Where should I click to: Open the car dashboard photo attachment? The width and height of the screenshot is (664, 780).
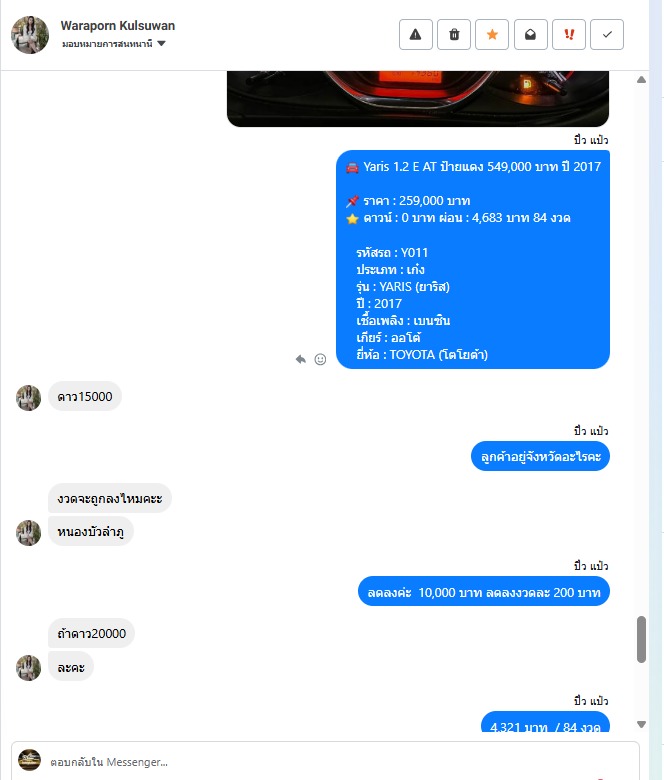point(418,98)
